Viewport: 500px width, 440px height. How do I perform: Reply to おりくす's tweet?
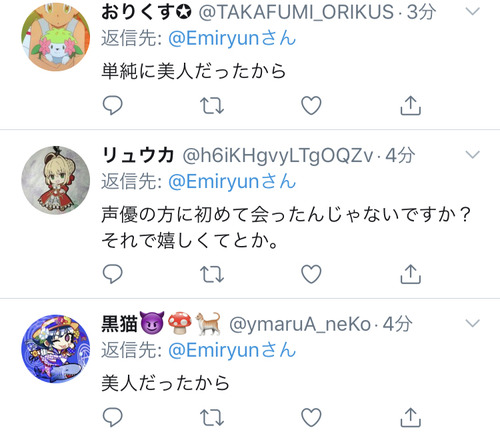(x=113, y=105)
